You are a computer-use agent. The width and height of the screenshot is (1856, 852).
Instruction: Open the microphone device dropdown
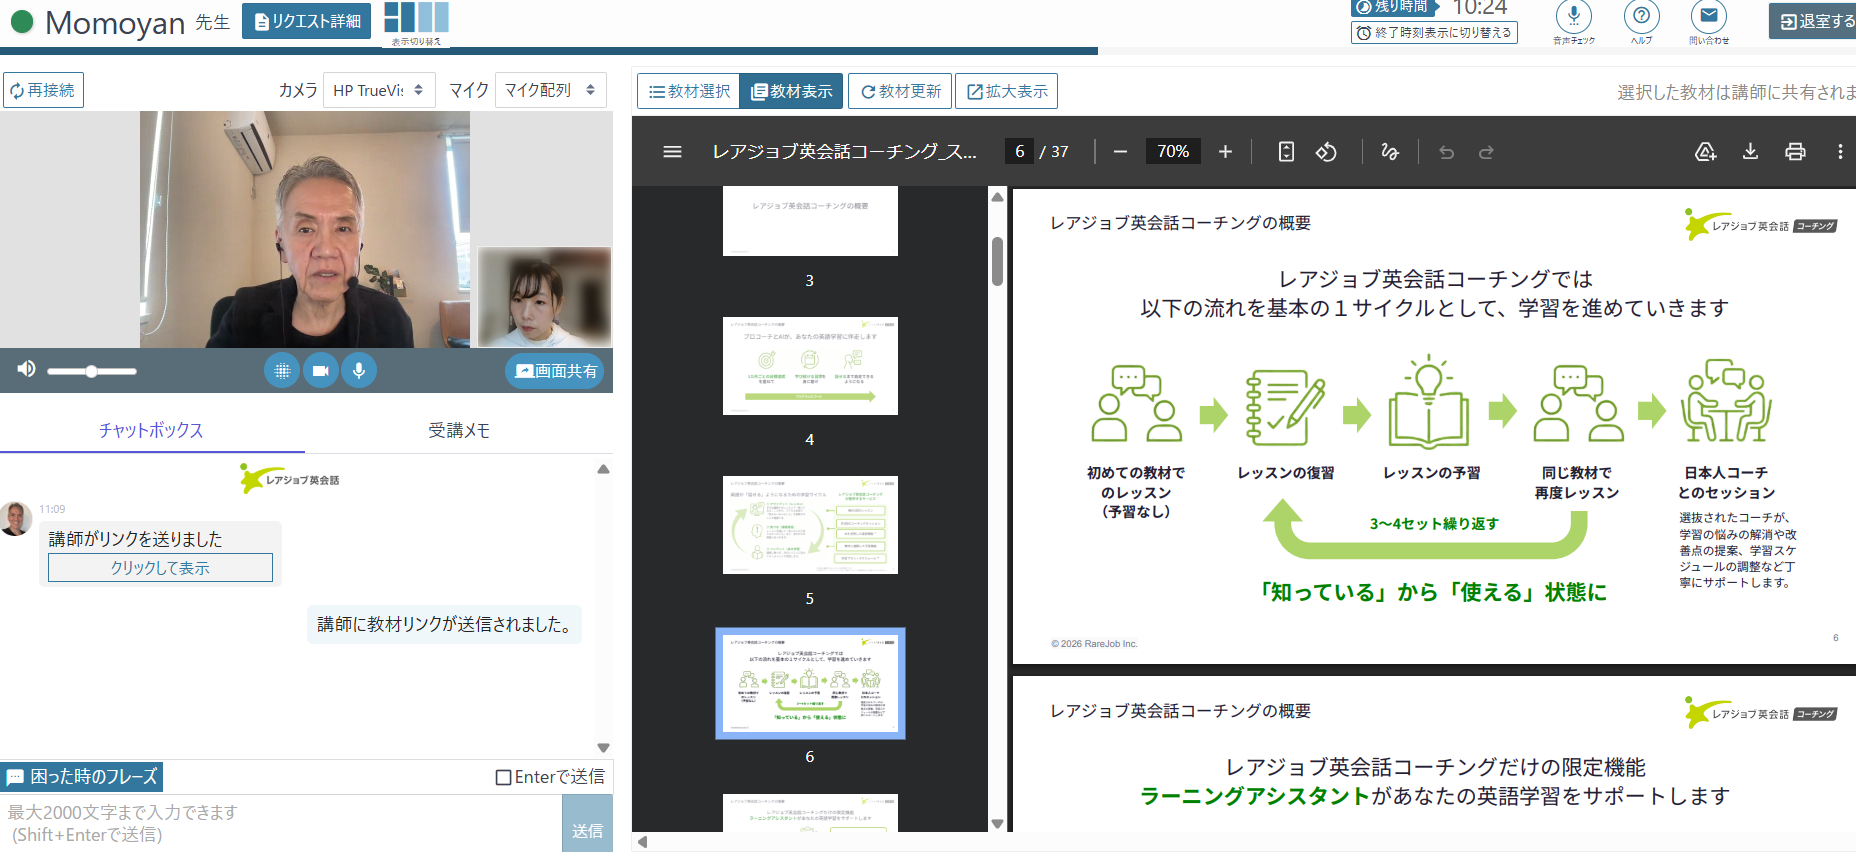550,90
